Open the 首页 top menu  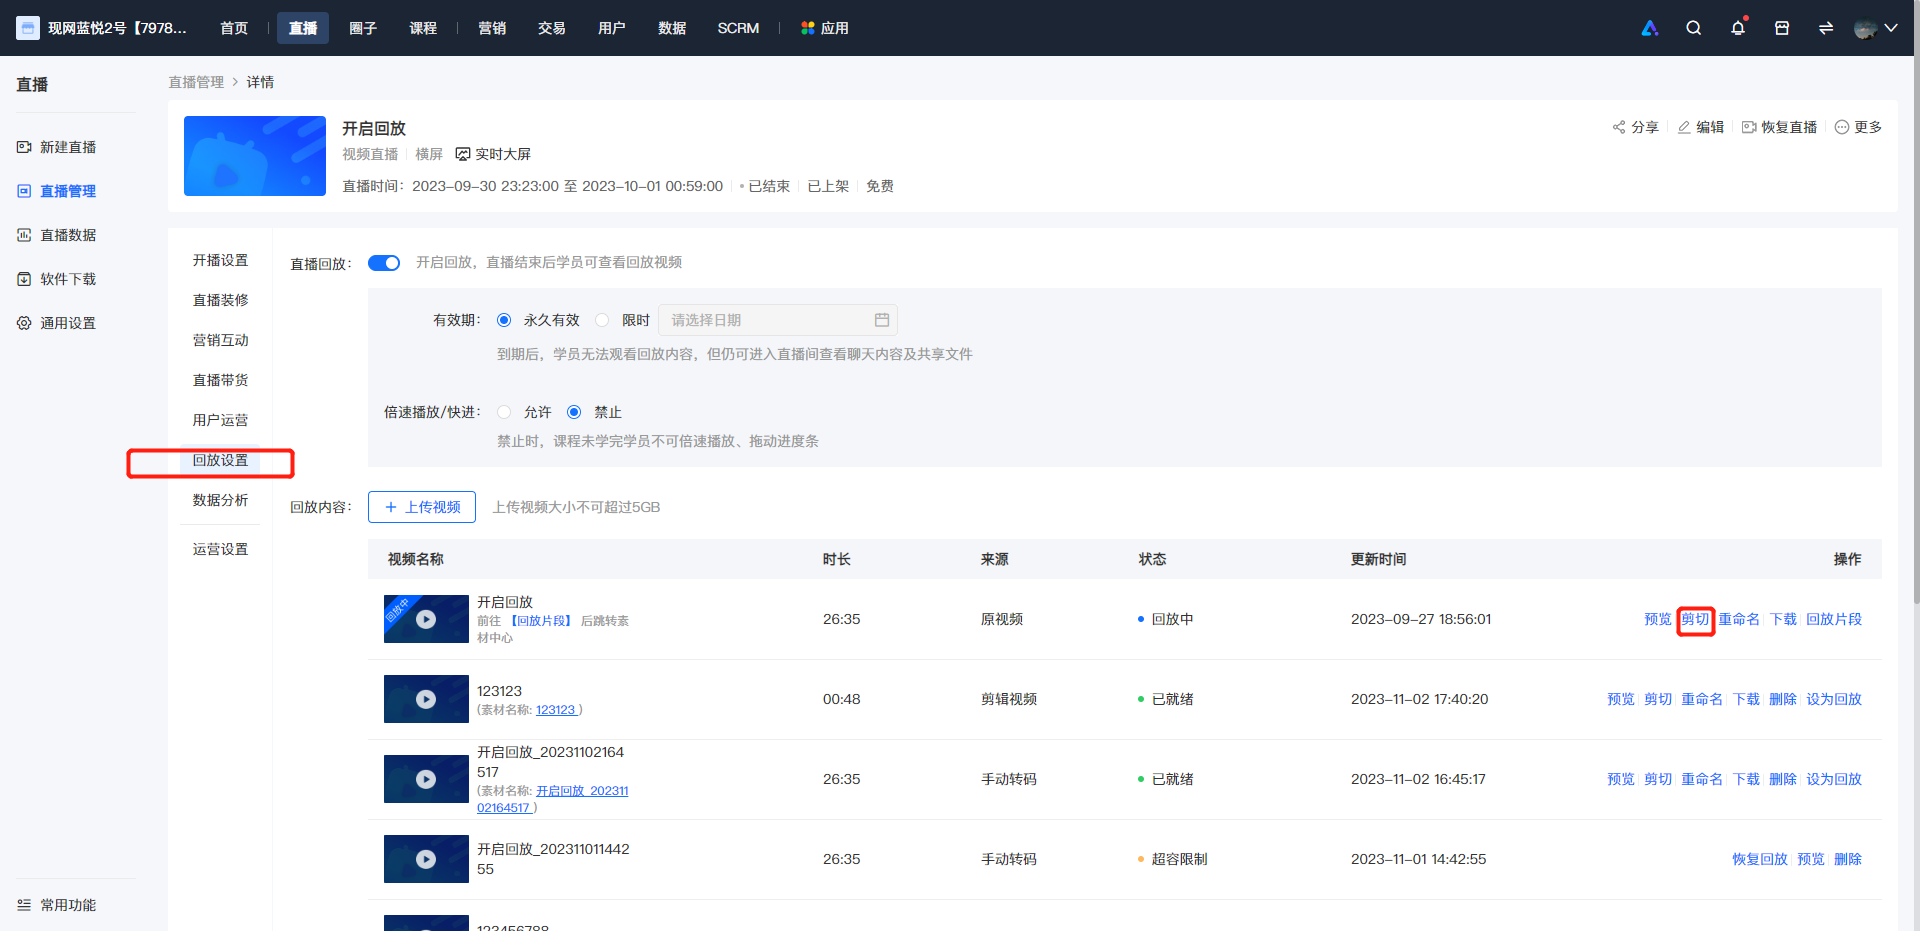(234, 28)
